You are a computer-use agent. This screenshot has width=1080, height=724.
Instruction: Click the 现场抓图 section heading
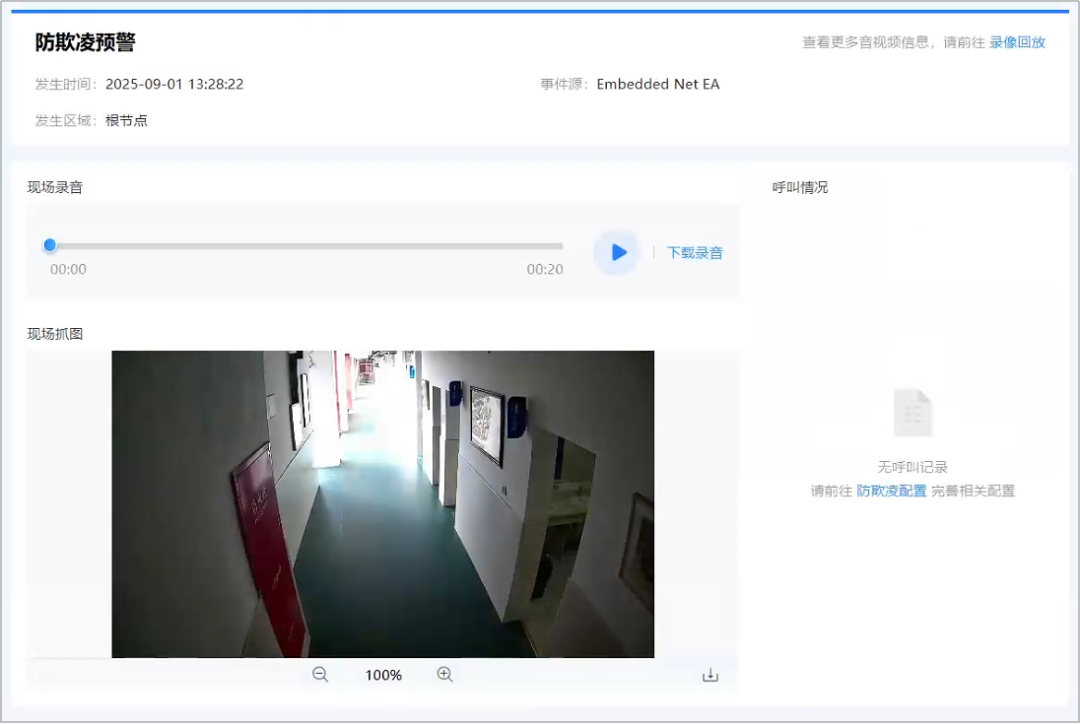pos(55,333)
